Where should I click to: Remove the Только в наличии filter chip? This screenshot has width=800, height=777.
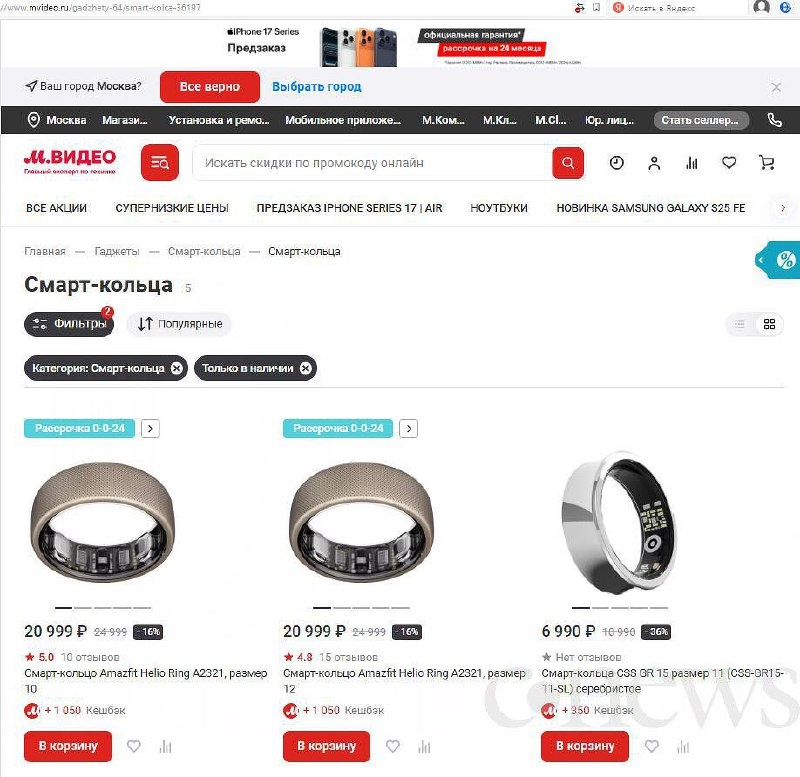[306, 368]
